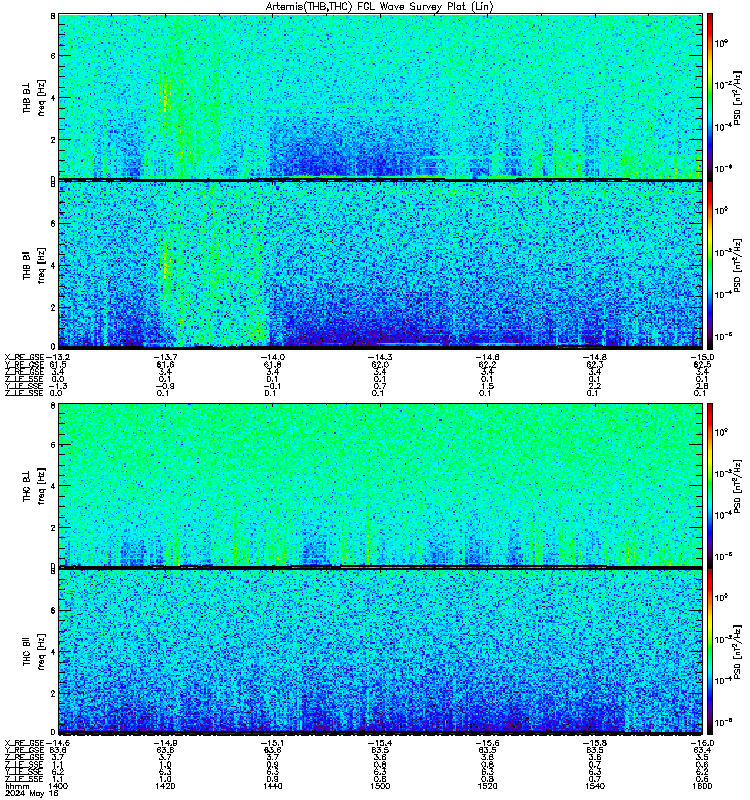Viewport: 750px width, 800px height.
Task: Click the 1500 time tick label
Action: (x=381, y=786)
